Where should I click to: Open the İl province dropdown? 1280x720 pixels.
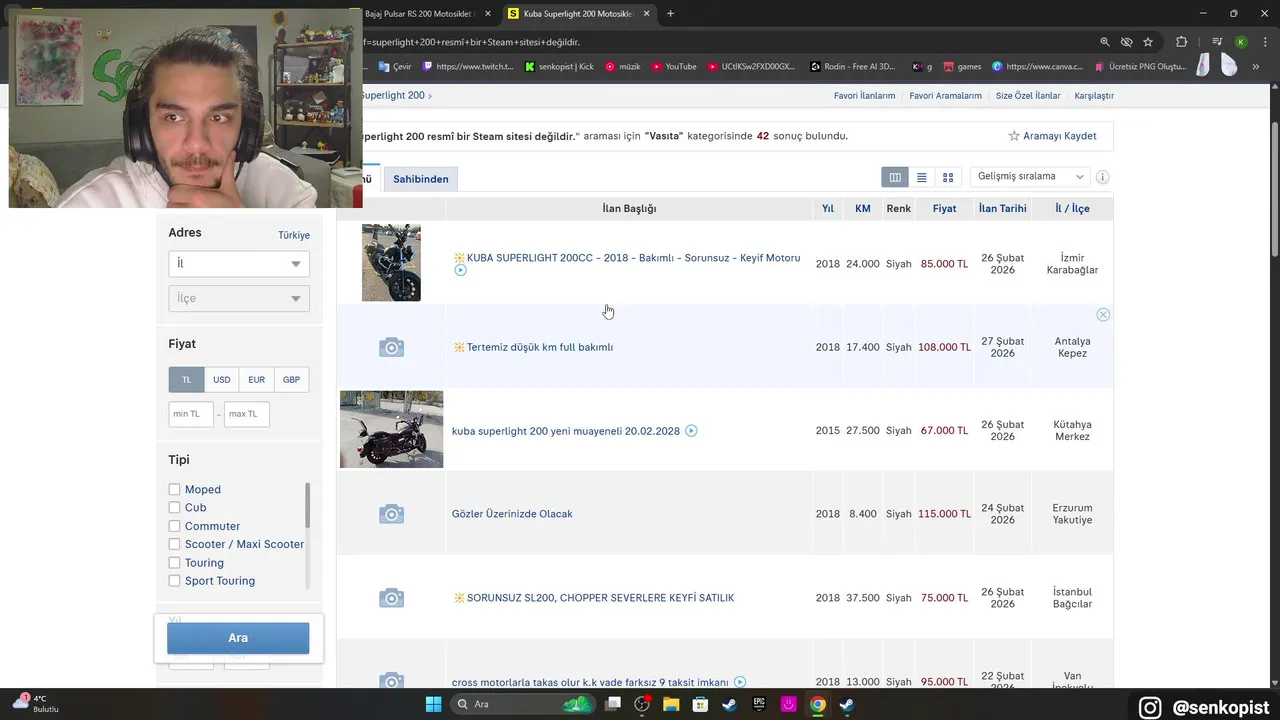pyautogui.click(x=239, y=264)
